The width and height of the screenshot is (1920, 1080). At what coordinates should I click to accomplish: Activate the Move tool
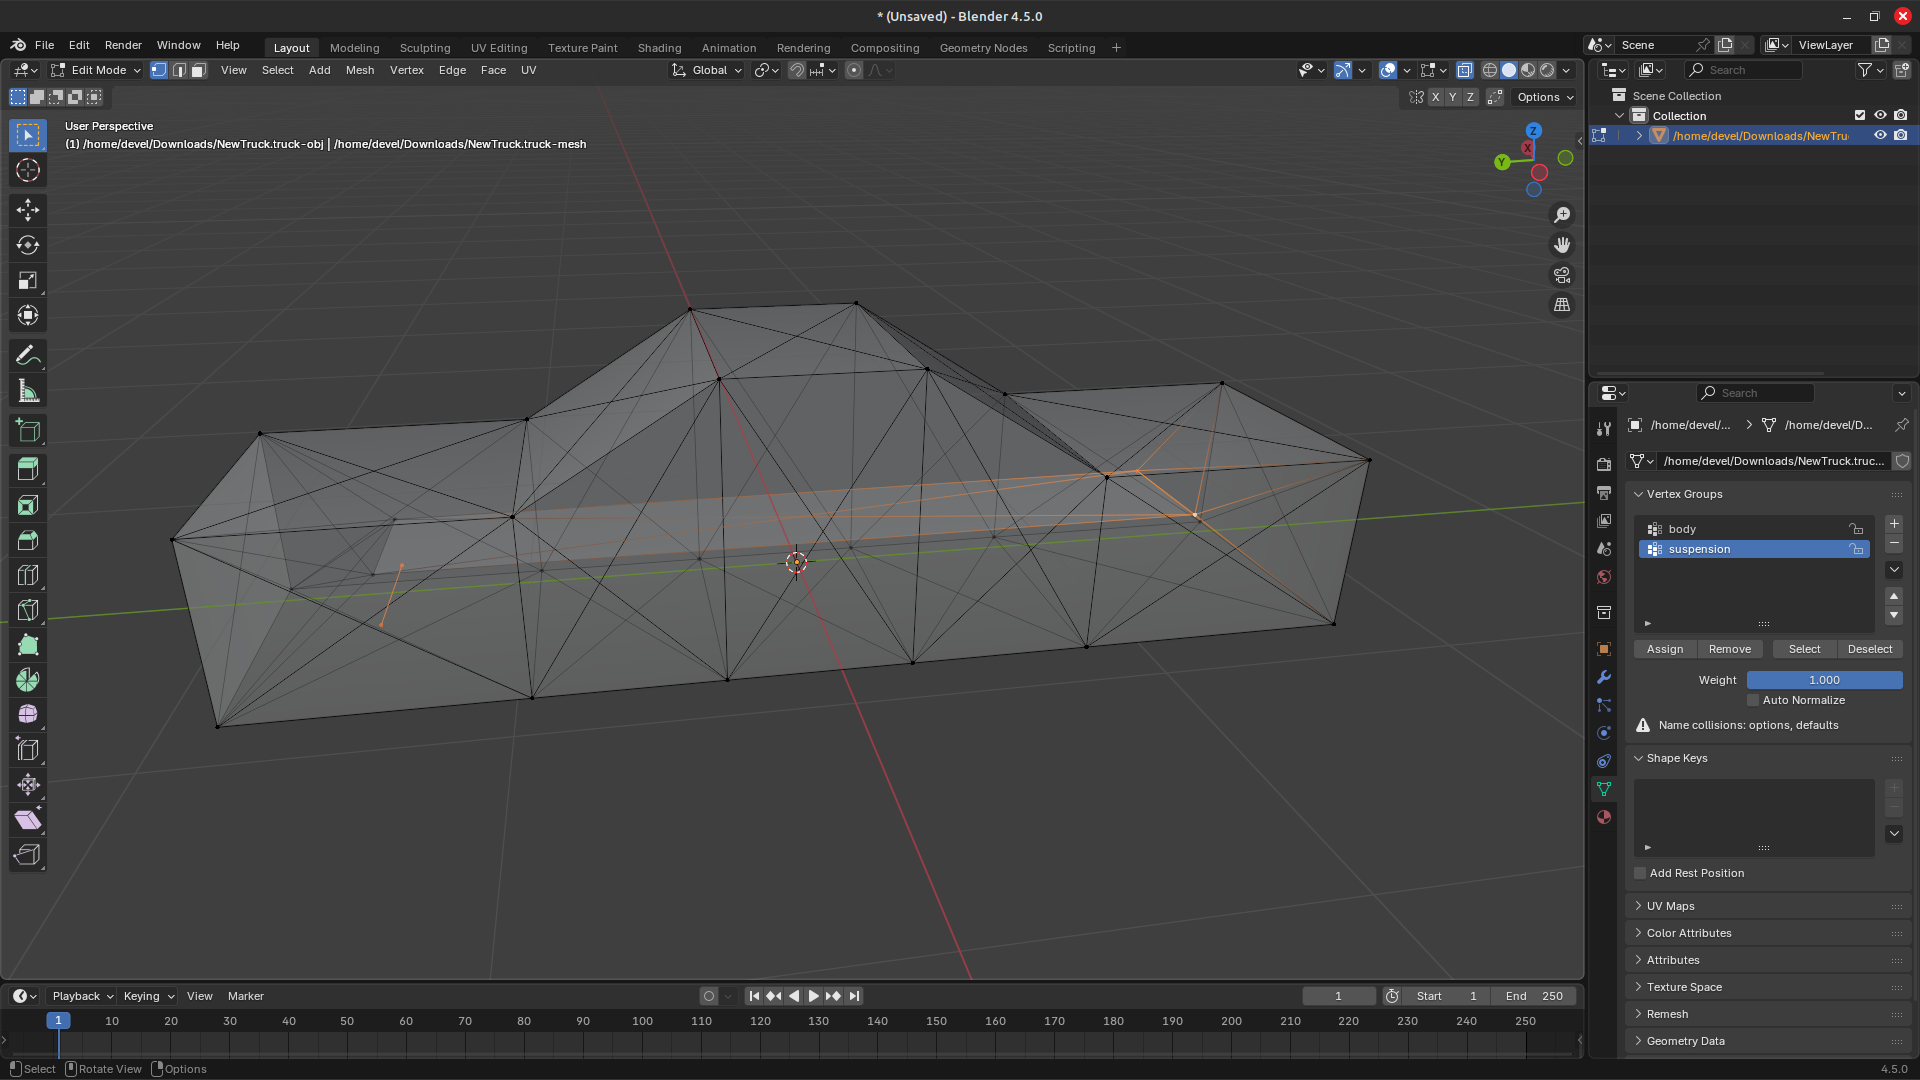pos(28,209)
